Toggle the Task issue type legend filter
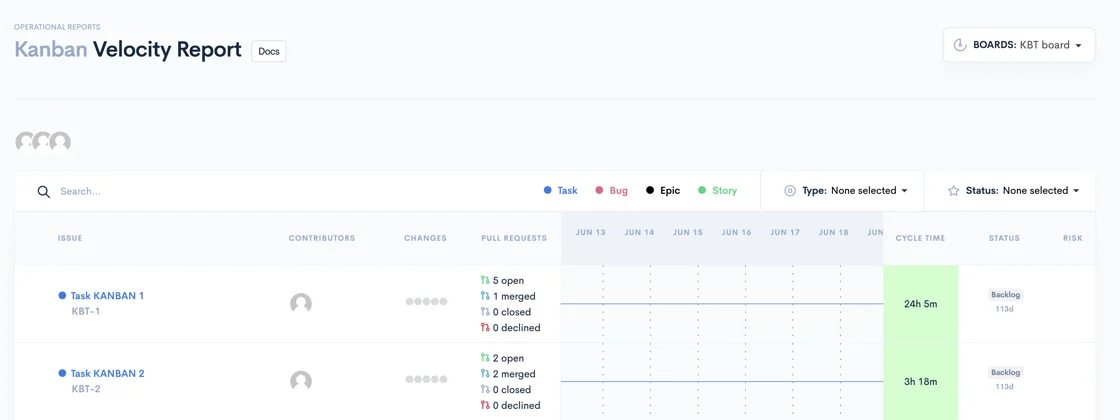This screenshot has width=1120, height=420. point(561,191)
